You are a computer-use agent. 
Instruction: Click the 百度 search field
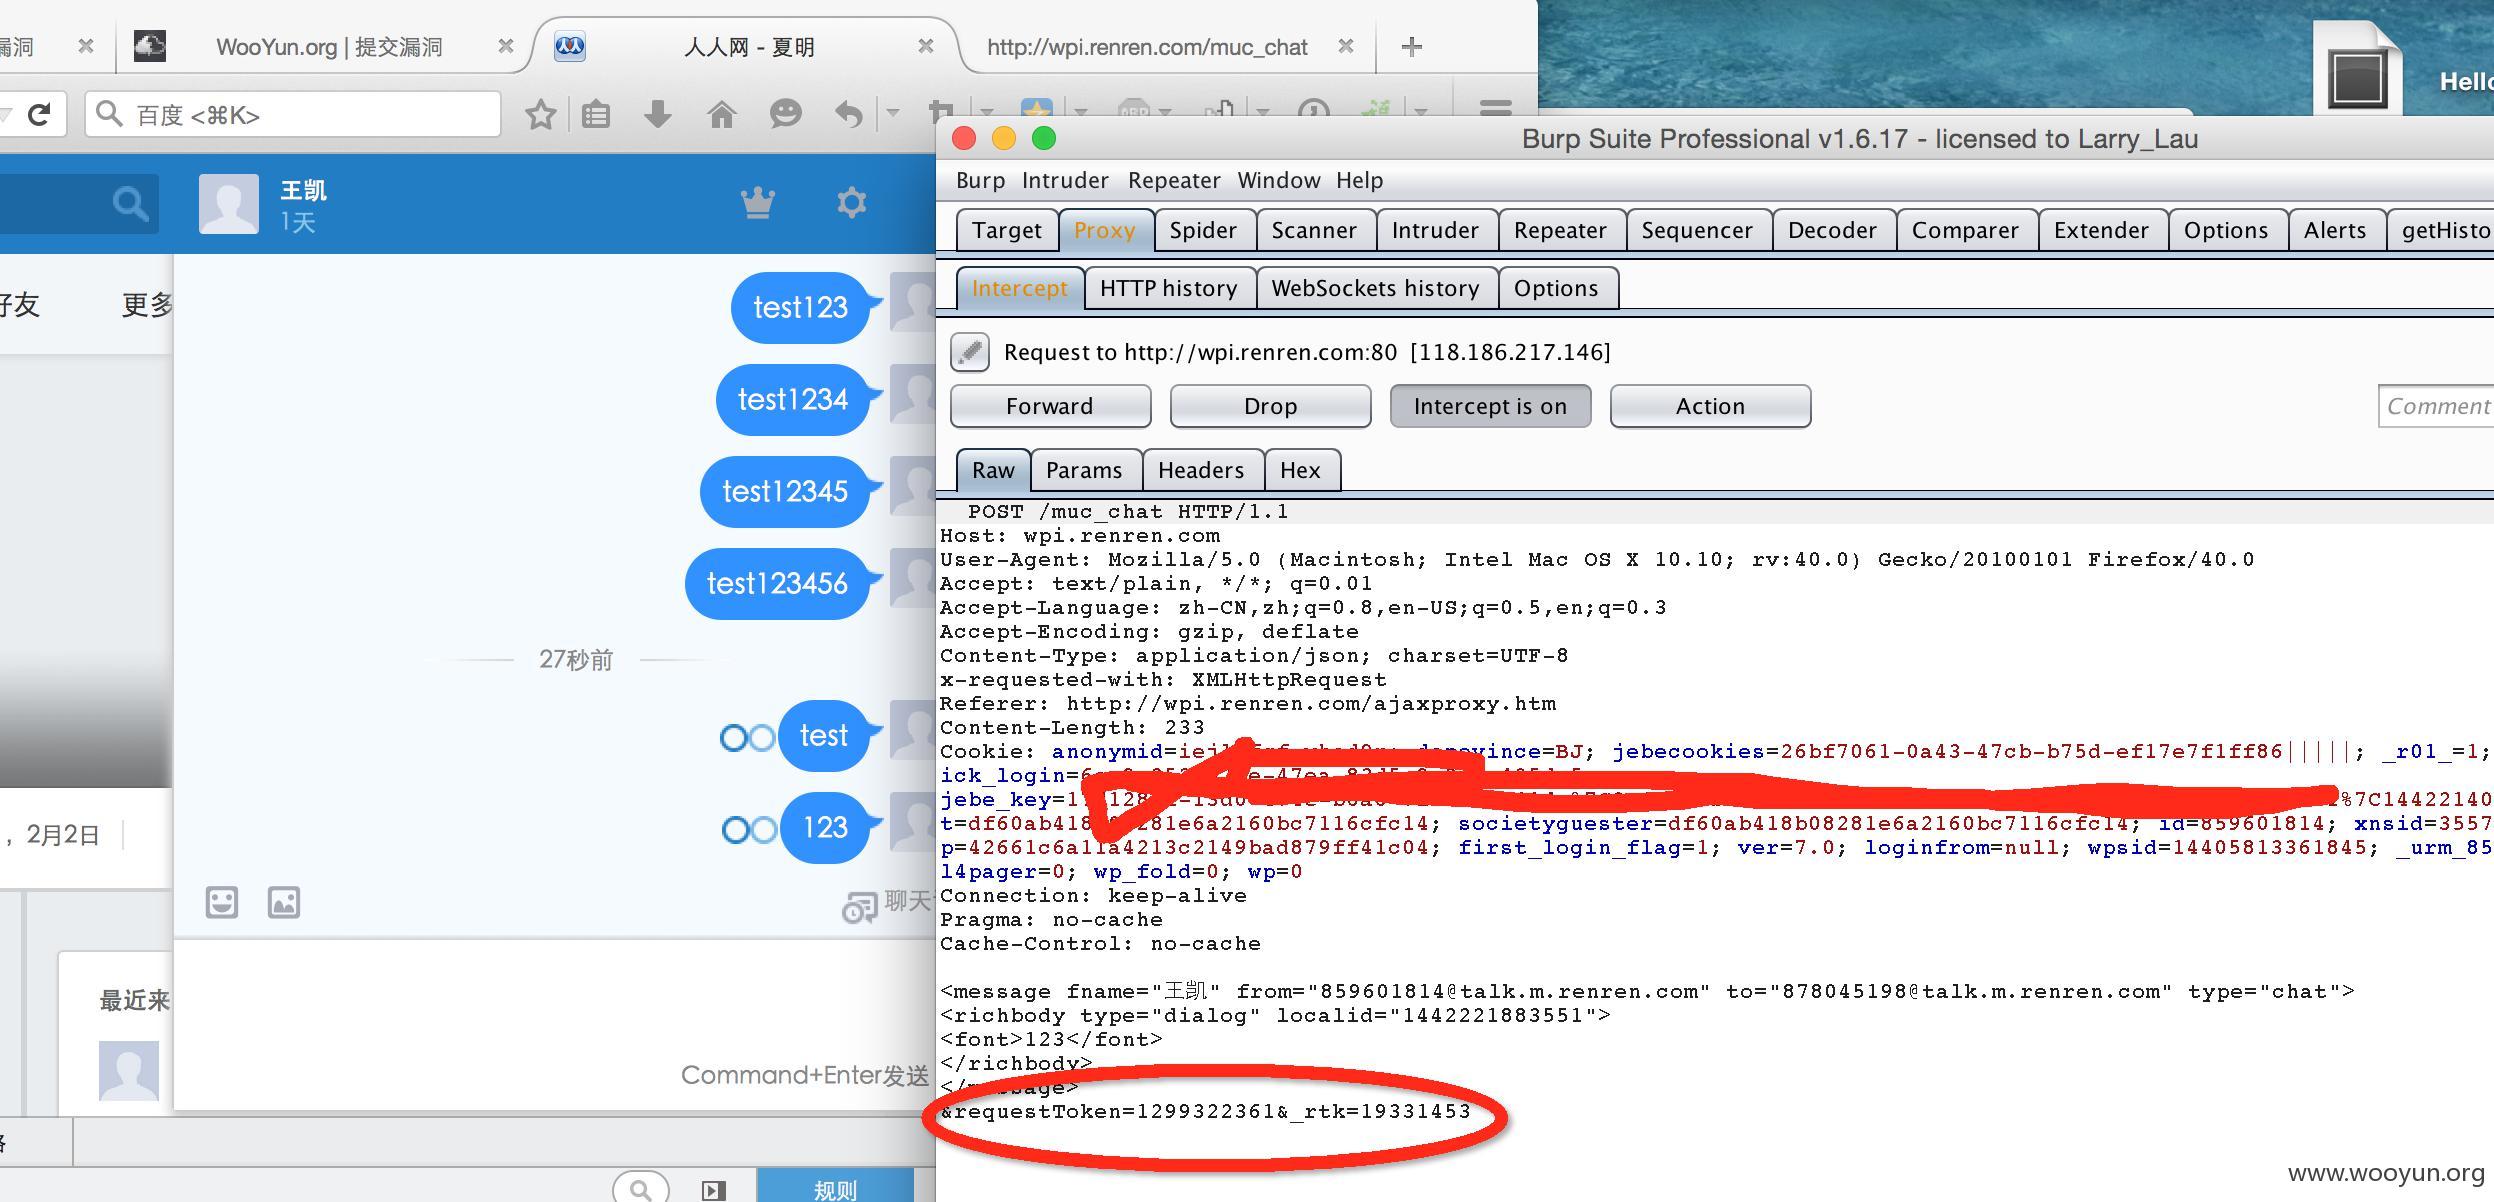click(293, 114)
